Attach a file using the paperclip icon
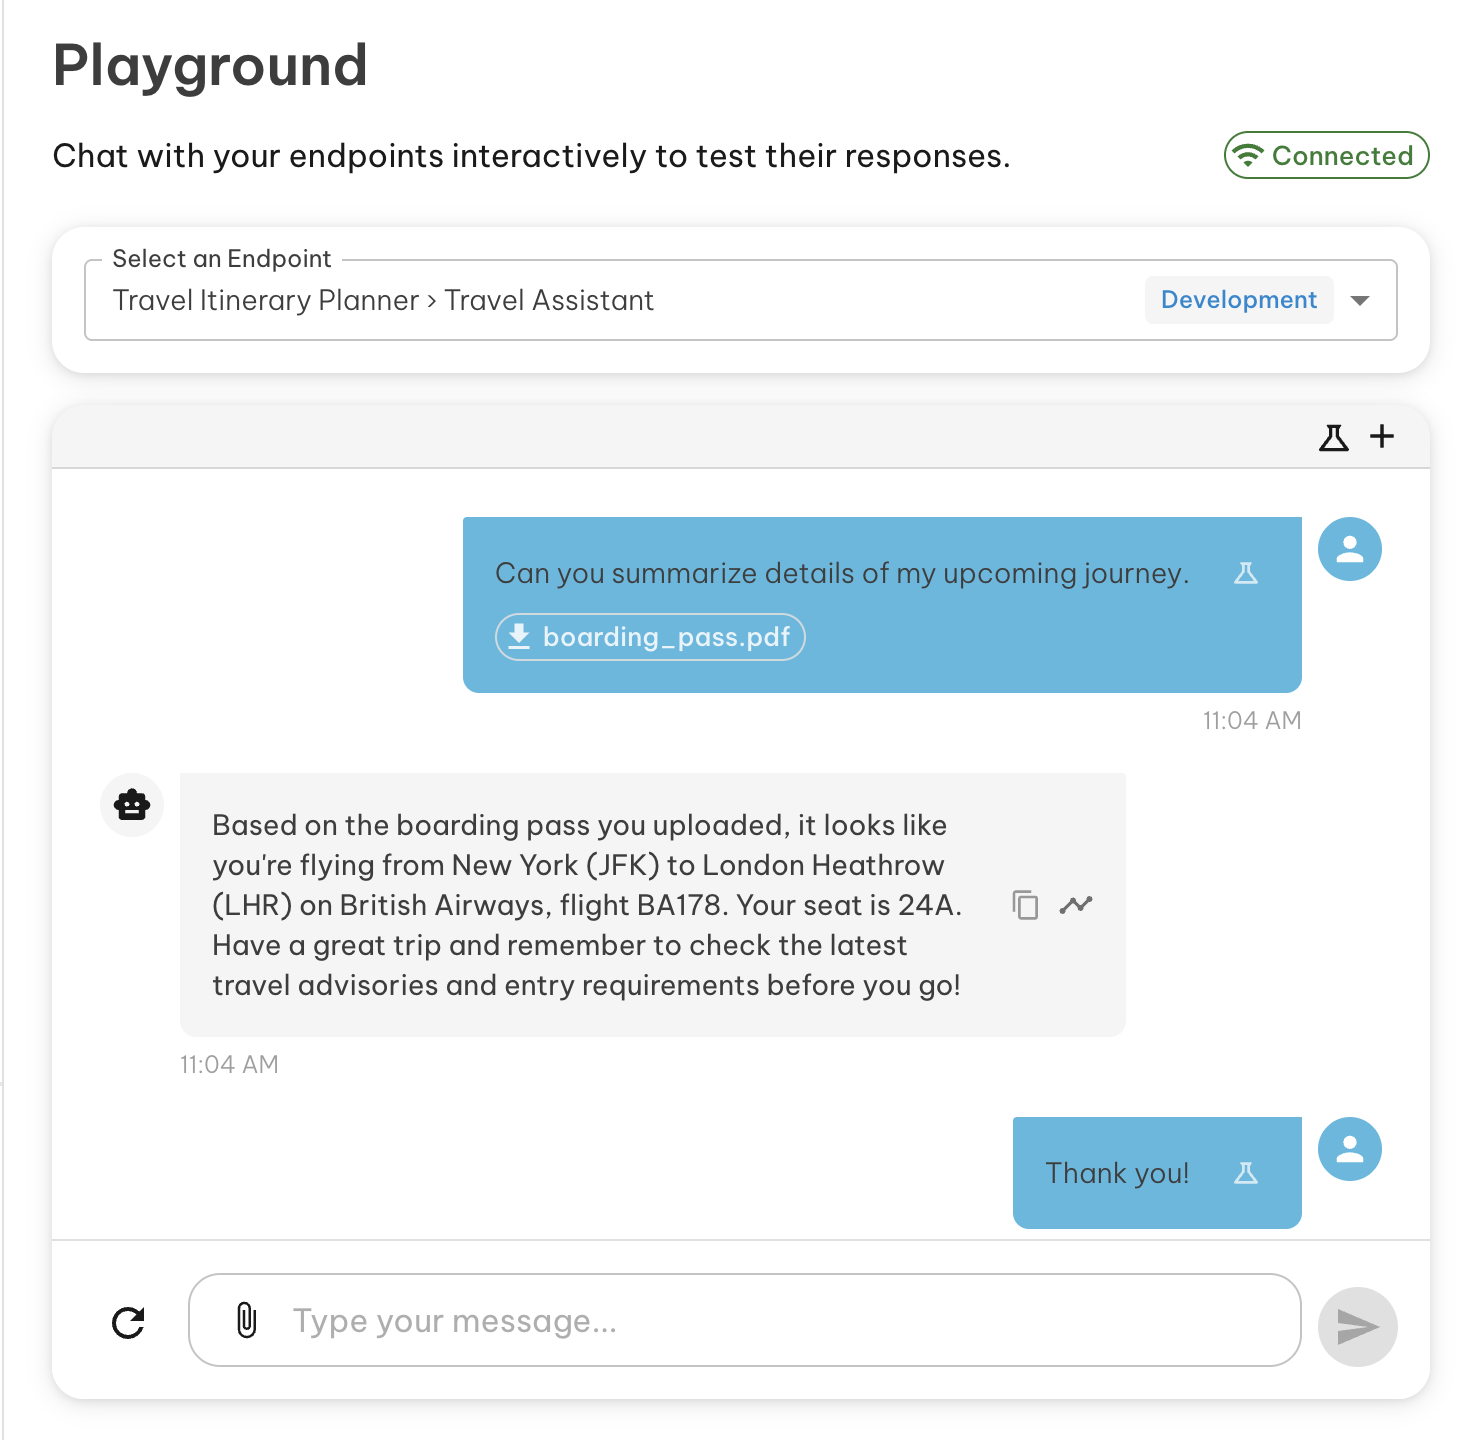The image size is (1476, 1440). (x=246, y=1320)
